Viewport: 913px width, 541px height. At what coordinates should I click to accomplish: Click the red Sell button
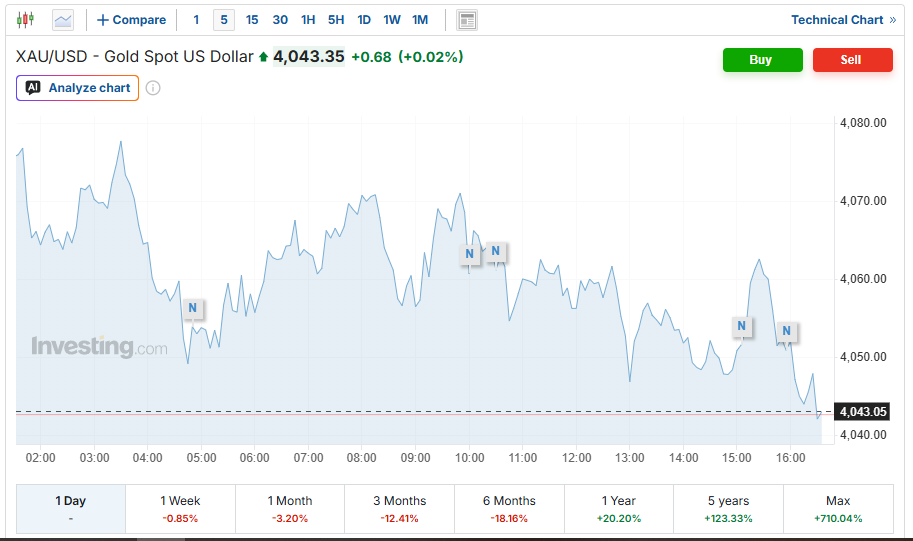(x=852, y=60)
